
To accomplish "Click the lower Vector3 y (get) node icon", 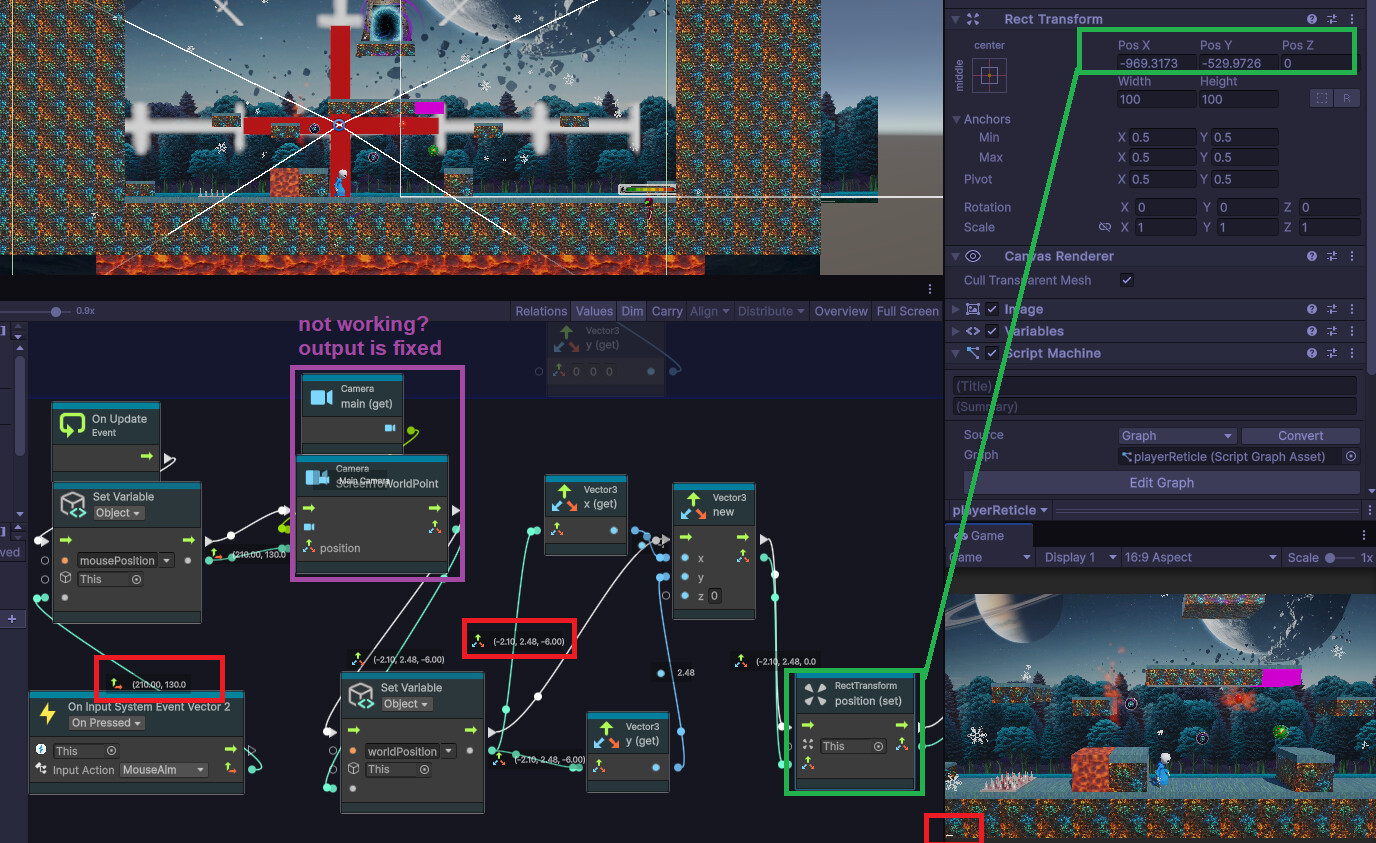I will [607, 735].
